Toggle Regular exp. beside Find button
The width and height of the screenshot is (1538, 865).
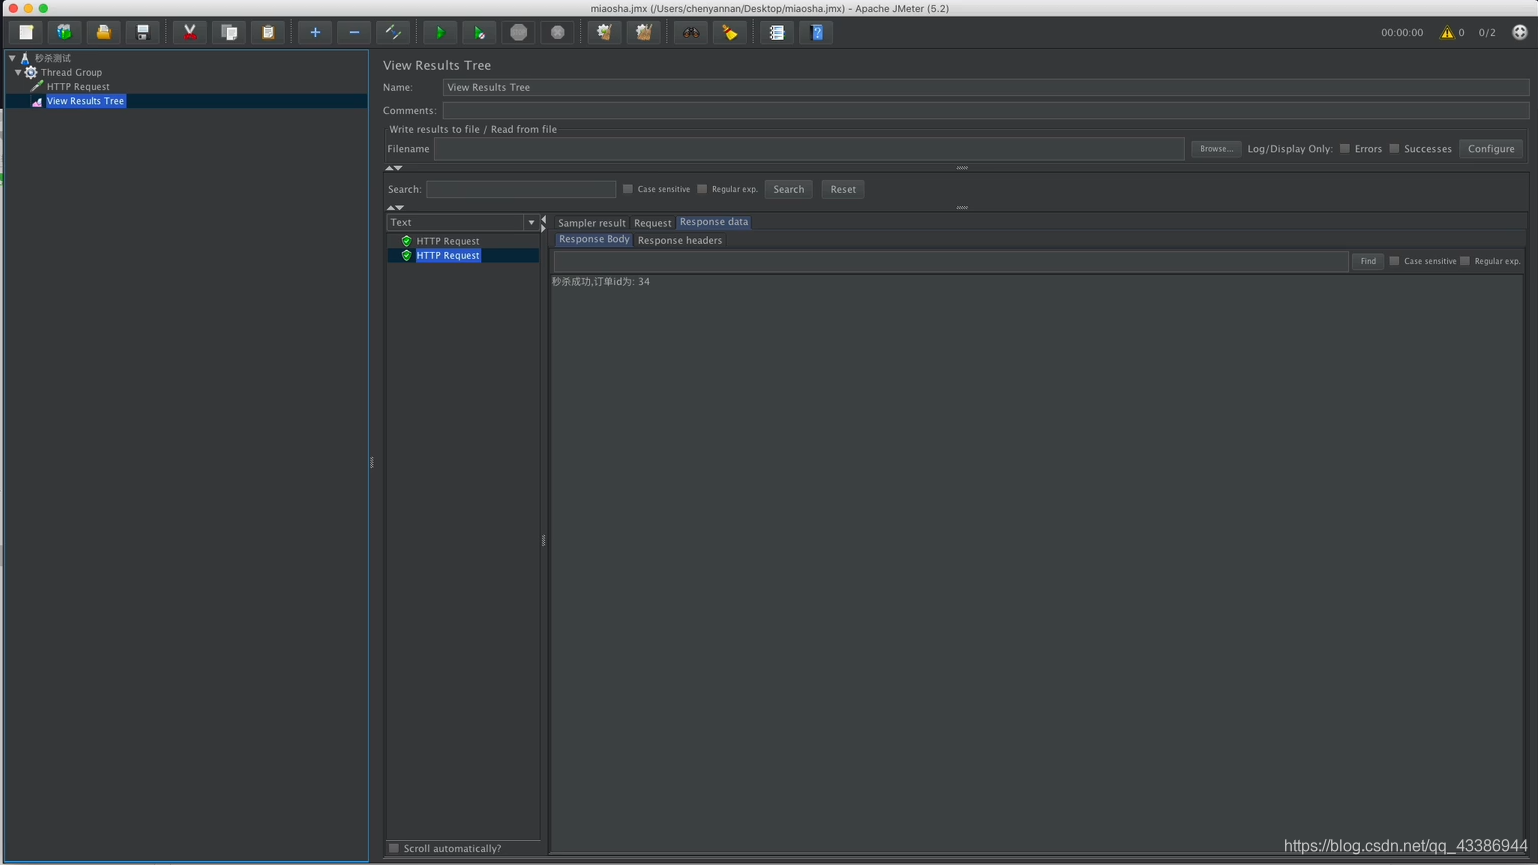click(x=1465, y=261)
